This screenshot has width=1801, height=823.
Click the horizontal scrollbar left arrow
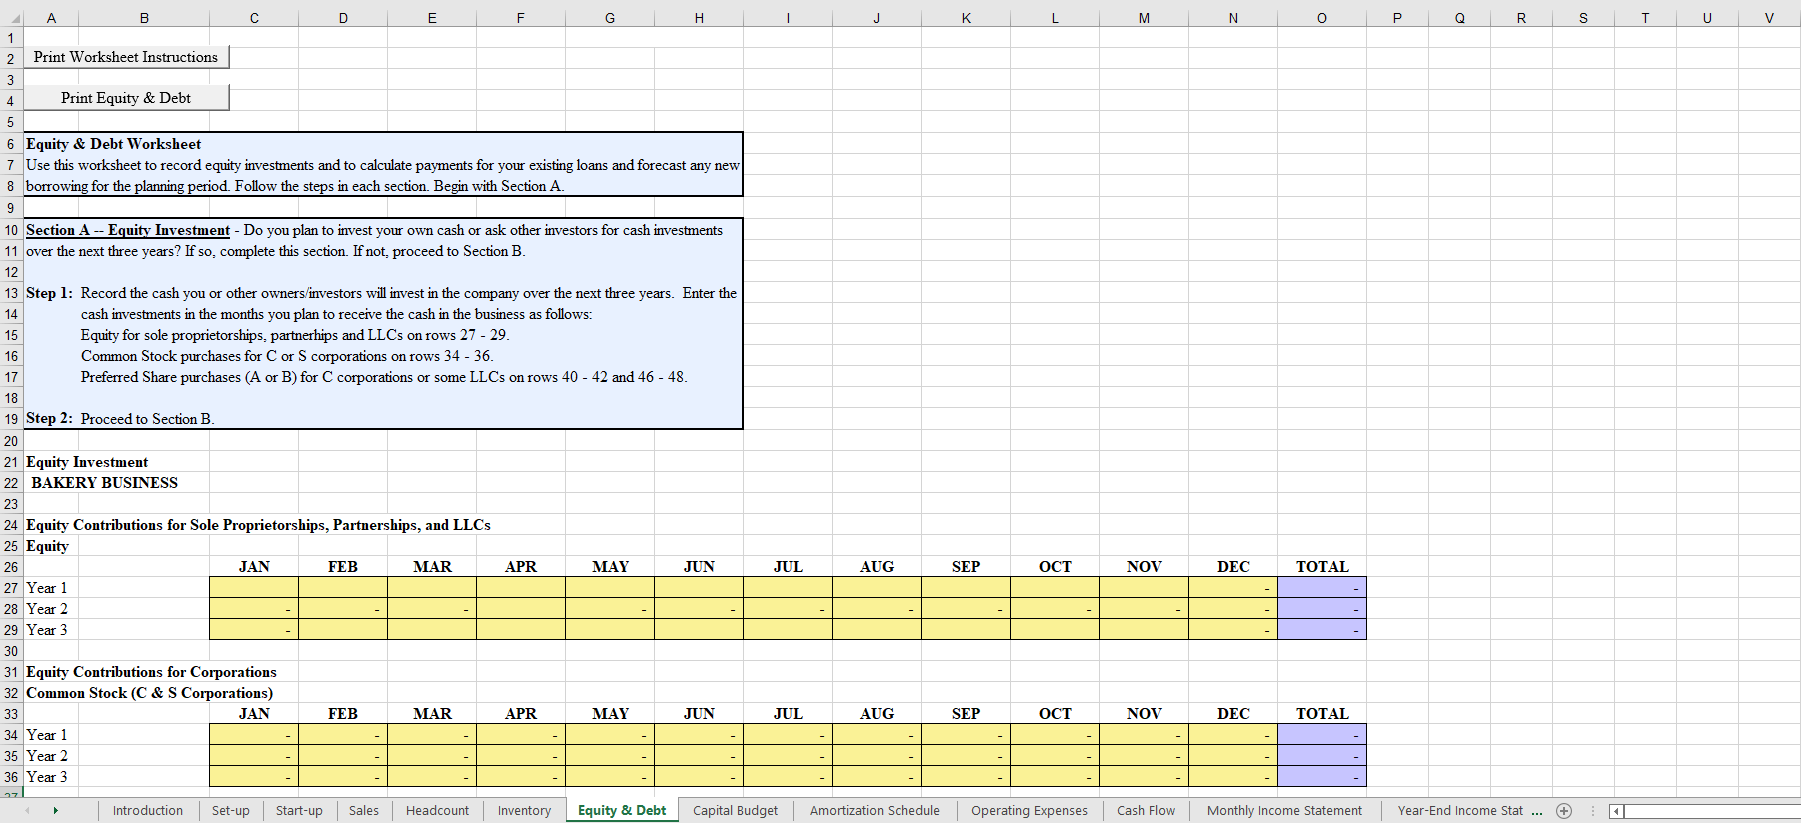(x=1616, y=811)
